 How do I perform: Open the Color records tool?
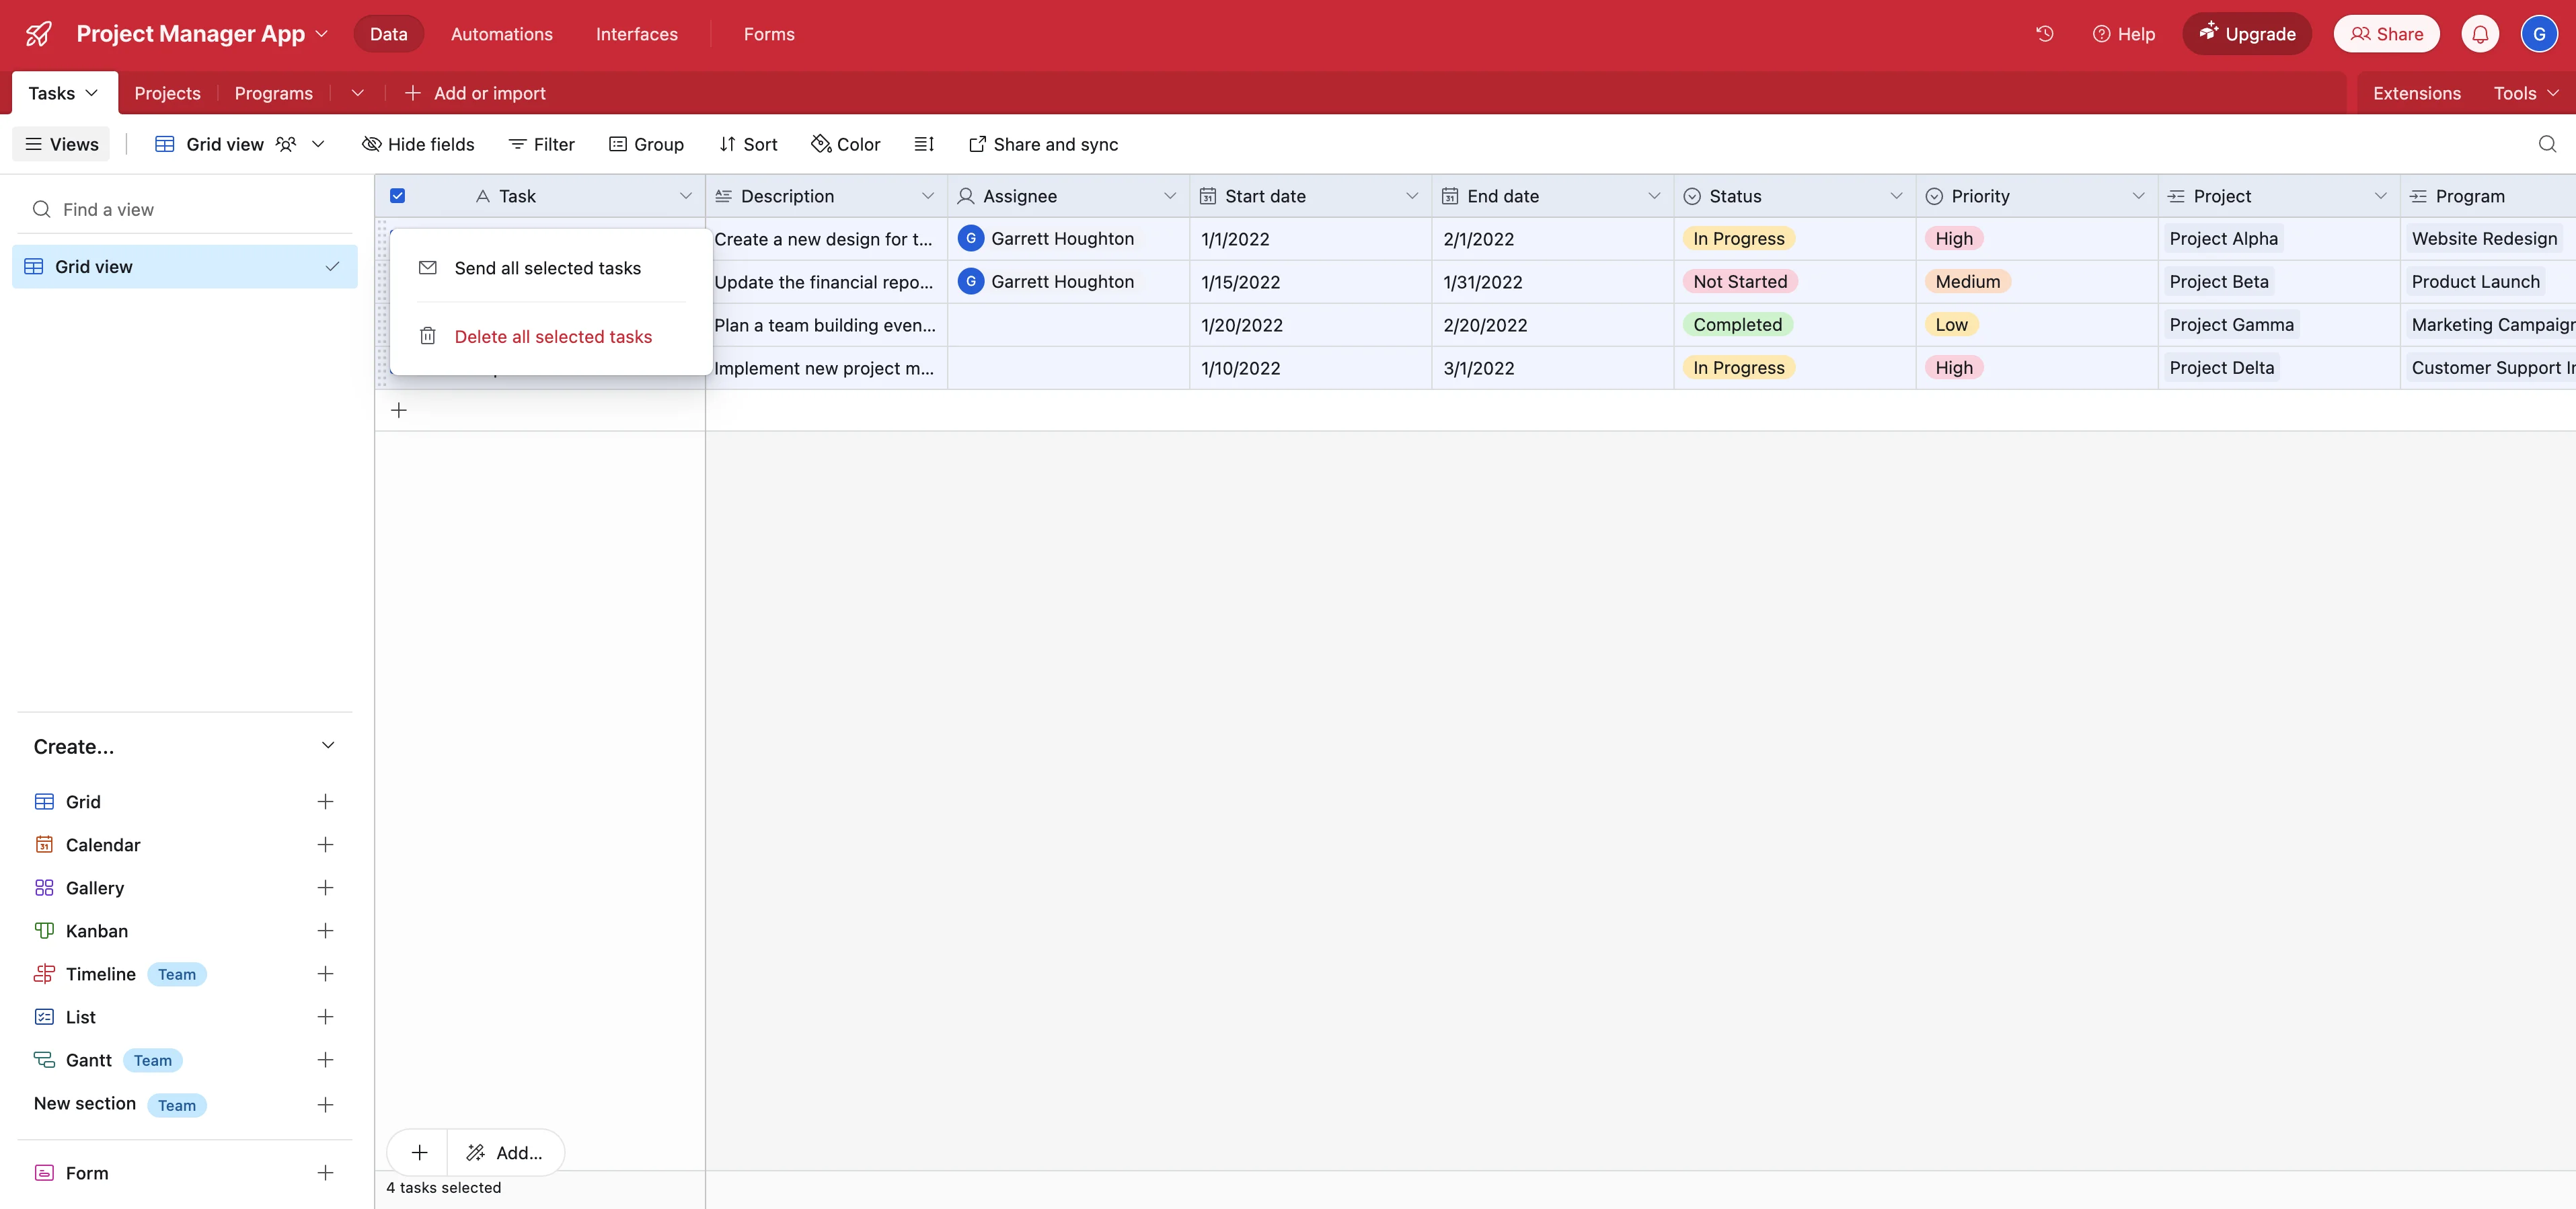(x=845, y=144)
